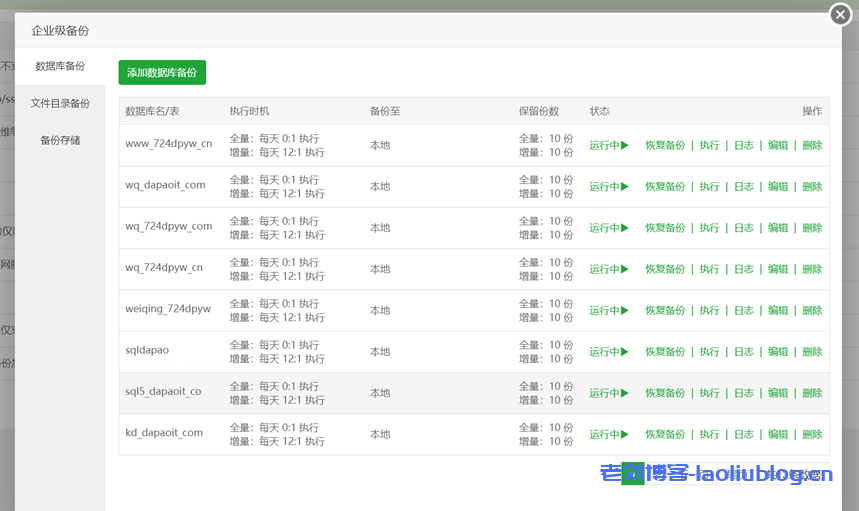Click 执行 for weiqing_724dpyw backup
The height and width of the screenshot is (511, 859).
point(709,310)
